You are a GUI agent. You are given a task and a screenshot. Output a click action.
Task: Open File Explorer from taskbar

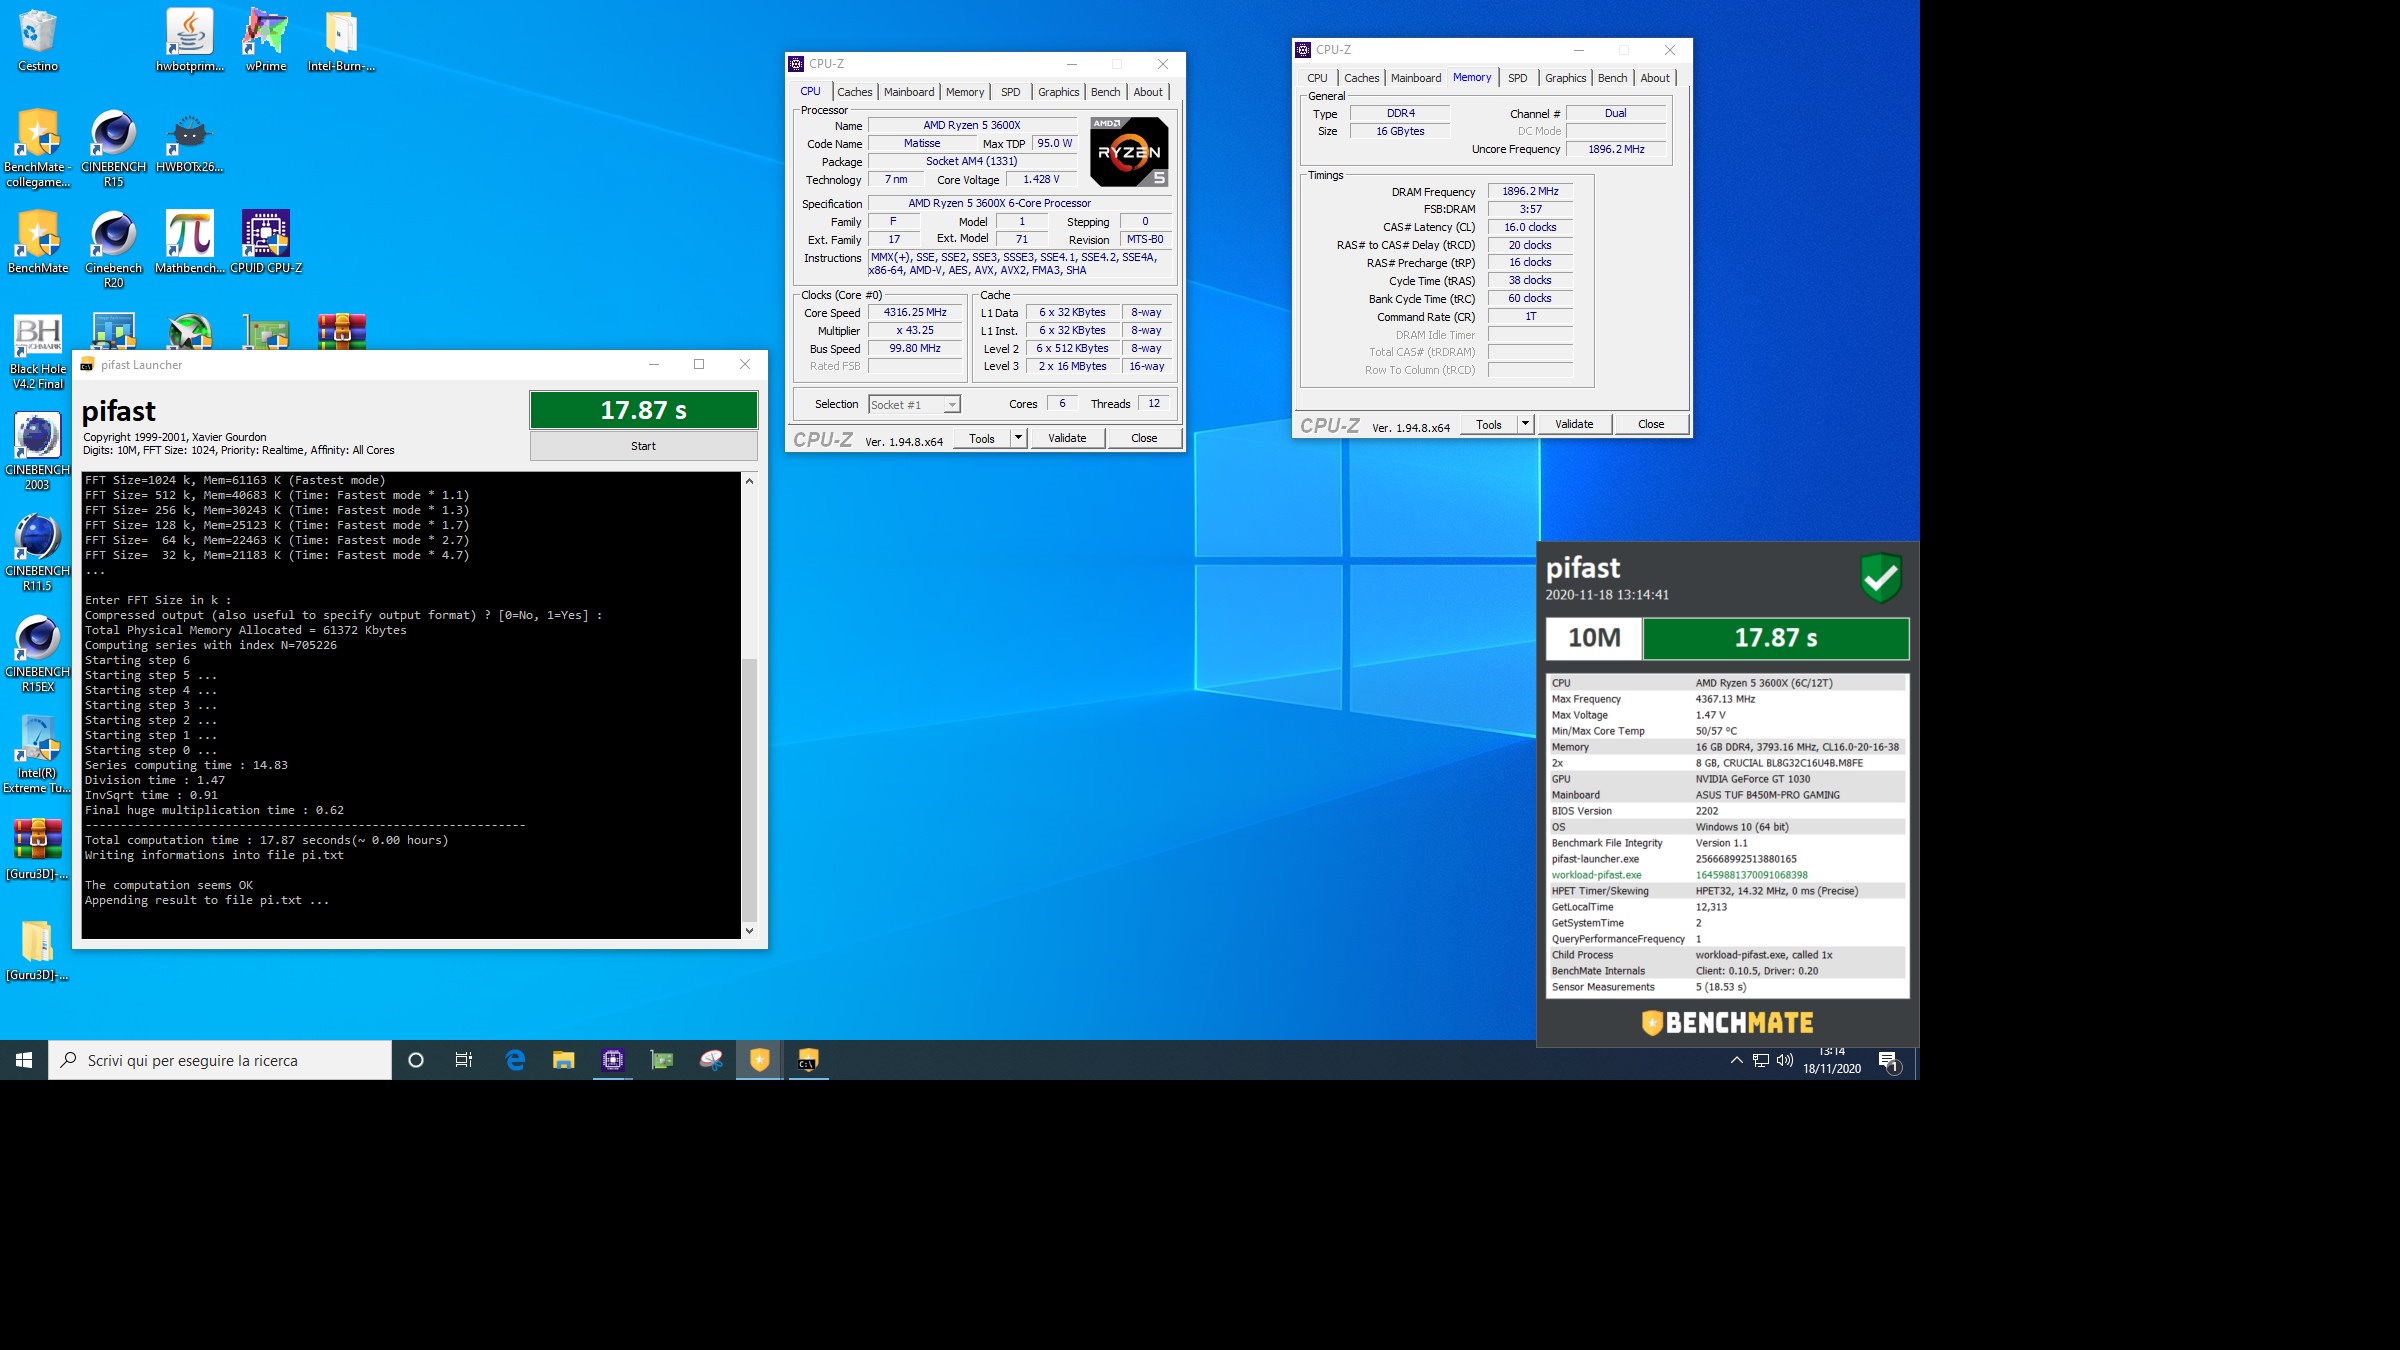pos(564,1060)
